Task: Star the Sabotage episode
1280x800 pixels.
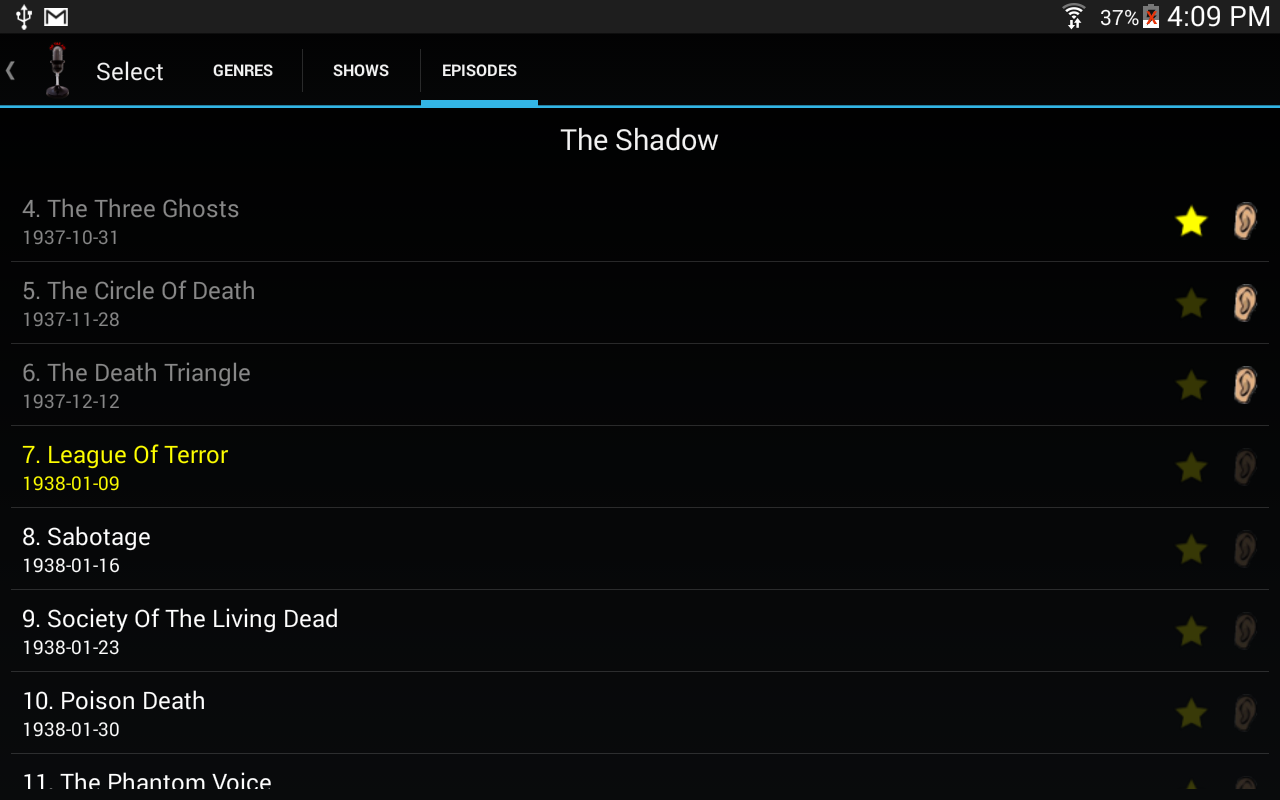Action: 1191,549
